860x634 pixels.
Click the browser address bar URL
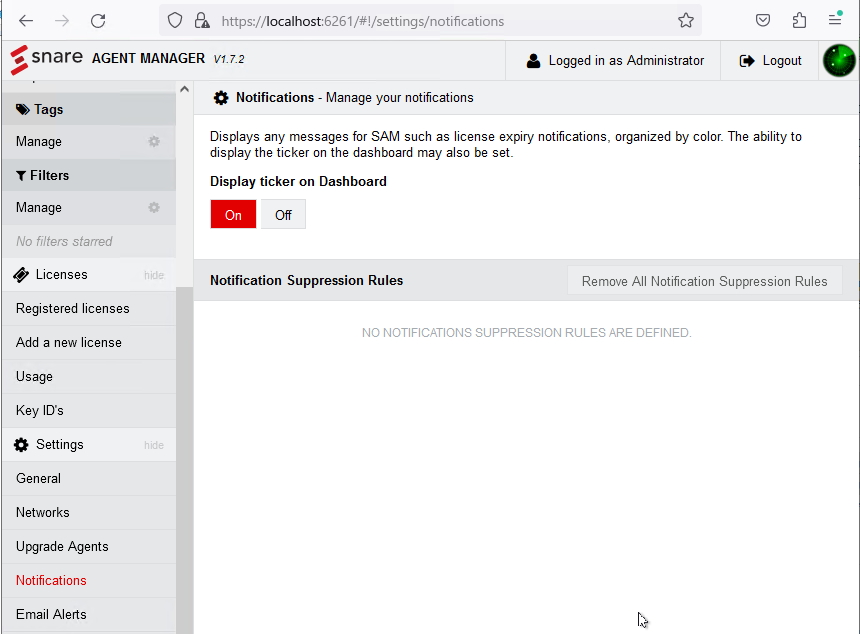363,21
